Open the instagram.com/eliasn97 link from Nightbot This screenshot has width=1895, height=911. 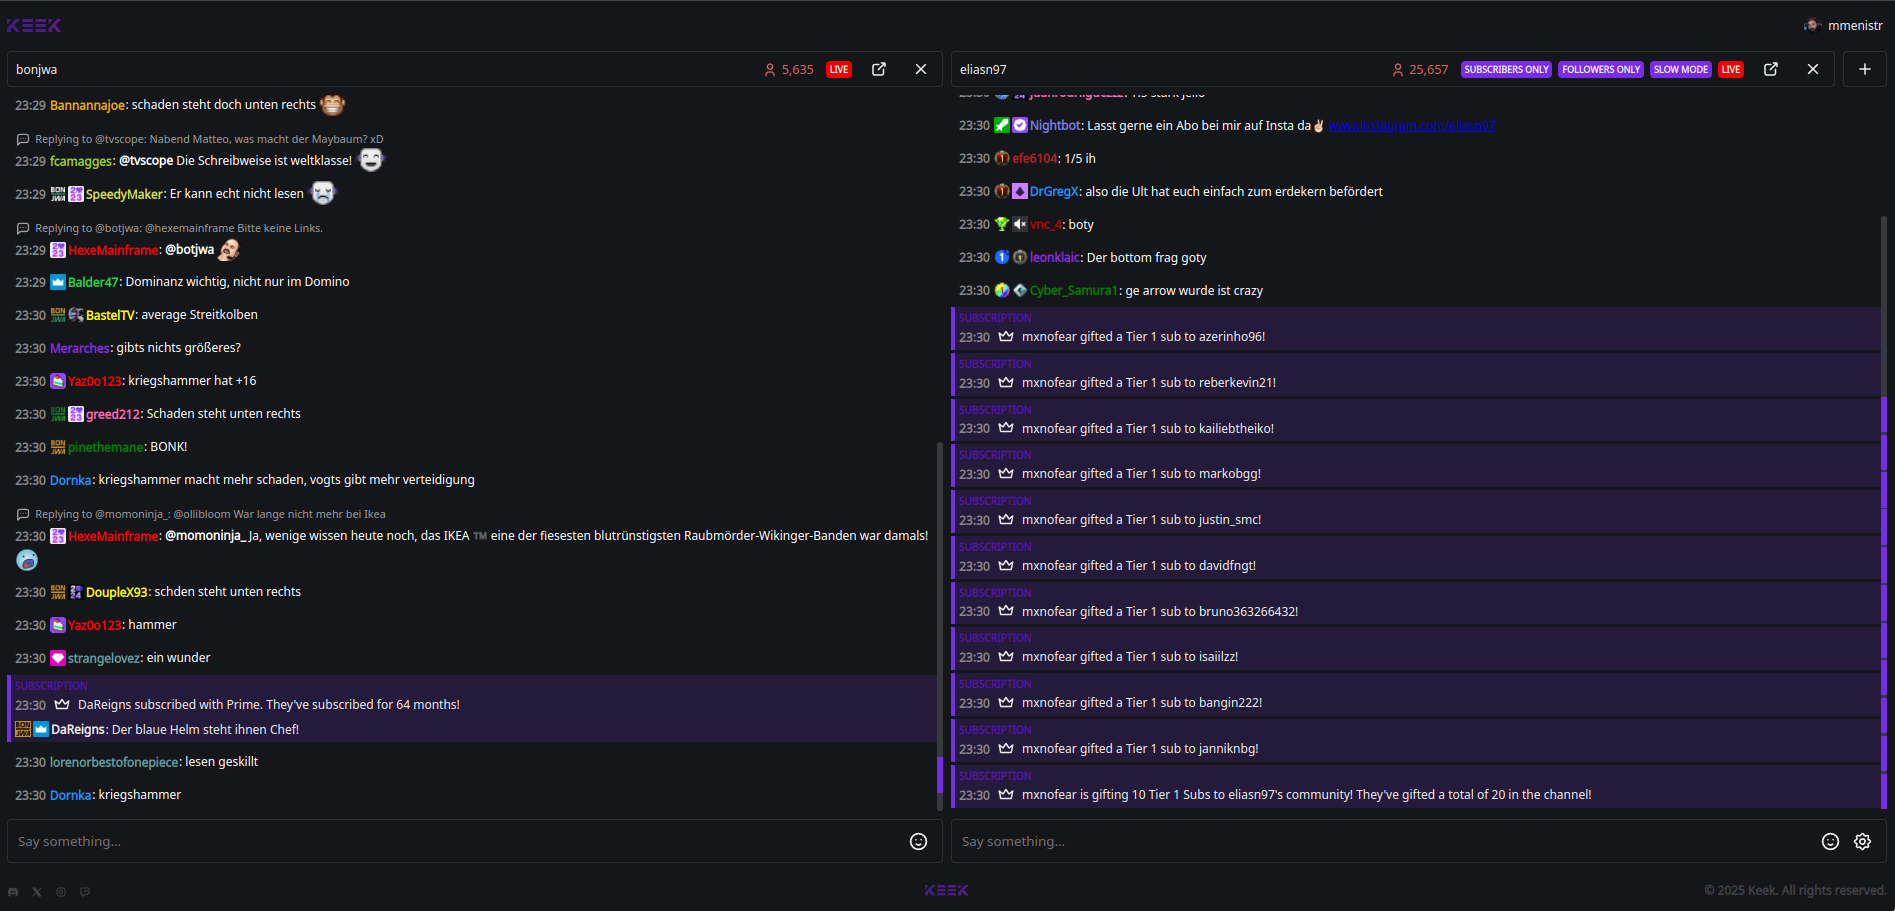tap(1412, 125)
